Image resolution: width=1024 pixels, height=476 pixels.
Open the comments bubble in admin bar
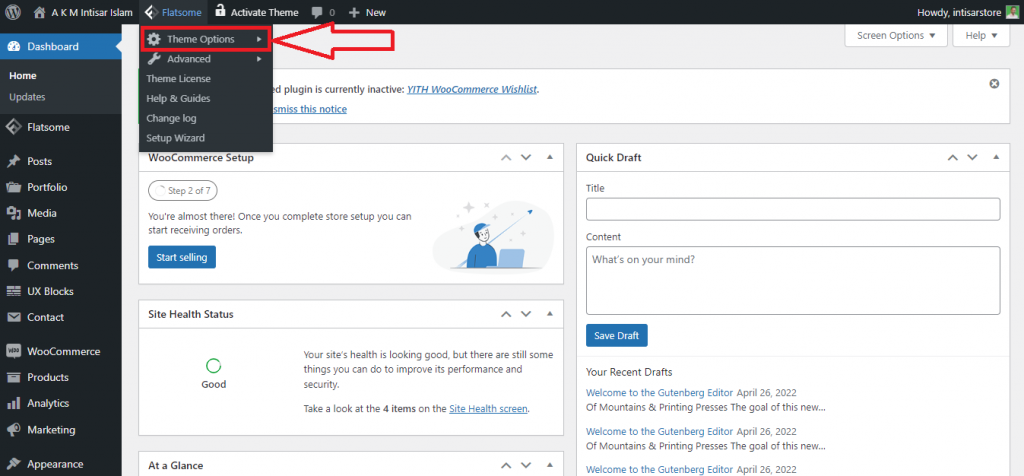323,12
